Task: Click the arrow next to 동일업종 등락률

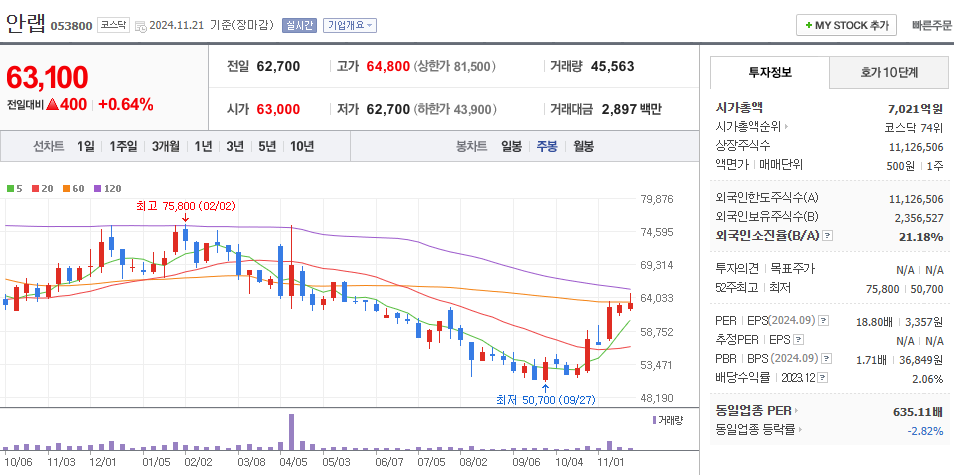Action: (799, 430)
